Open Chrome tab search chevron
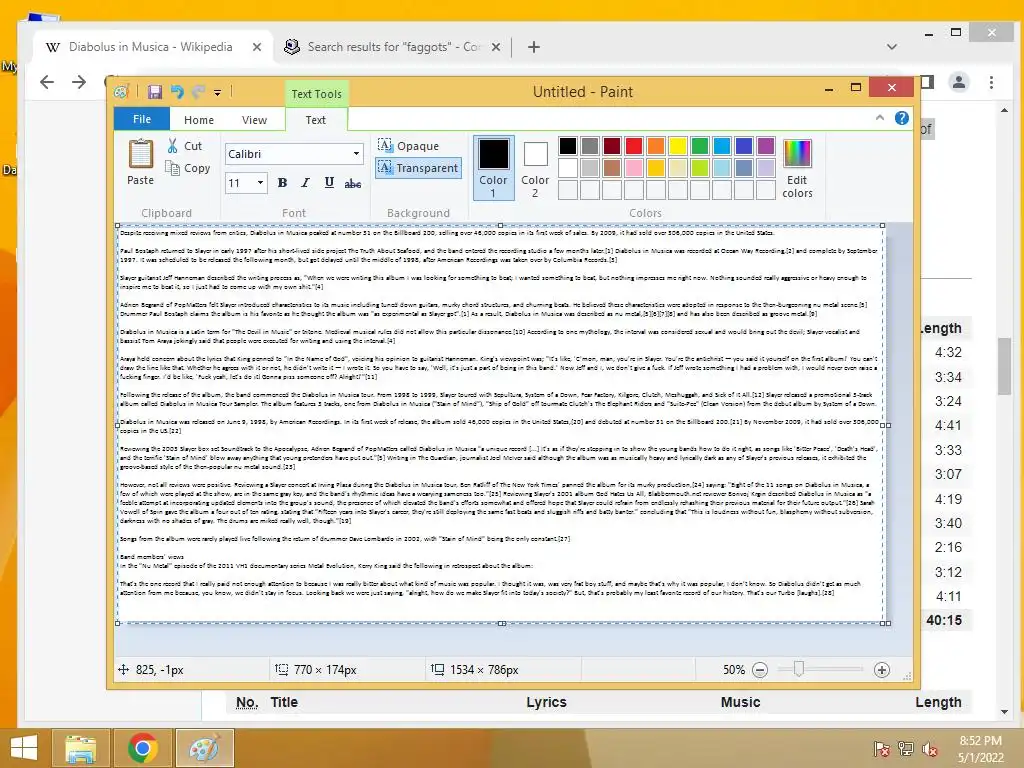The height and width of the screenshot is (768, 1024). (x=891, y=47)
